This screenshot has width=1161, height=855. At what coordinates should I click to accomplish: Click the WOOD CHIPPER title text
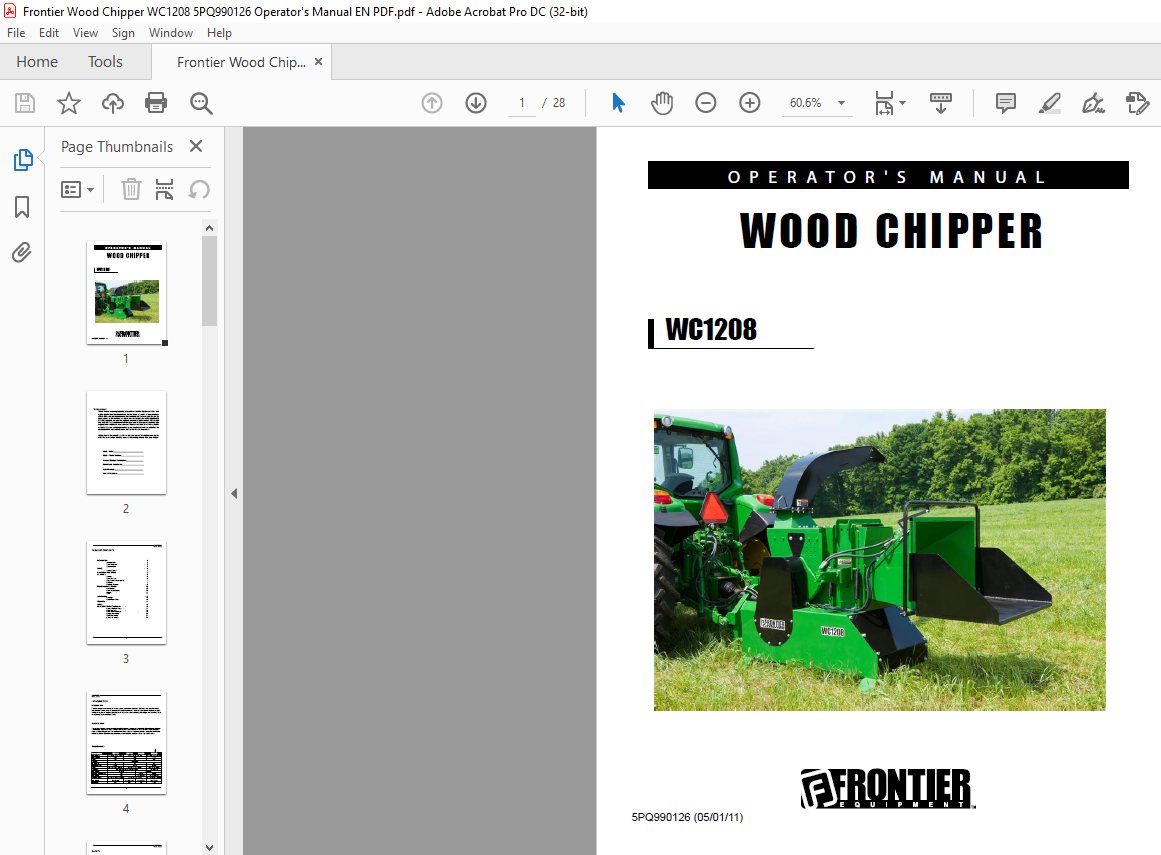pos(891,231)
